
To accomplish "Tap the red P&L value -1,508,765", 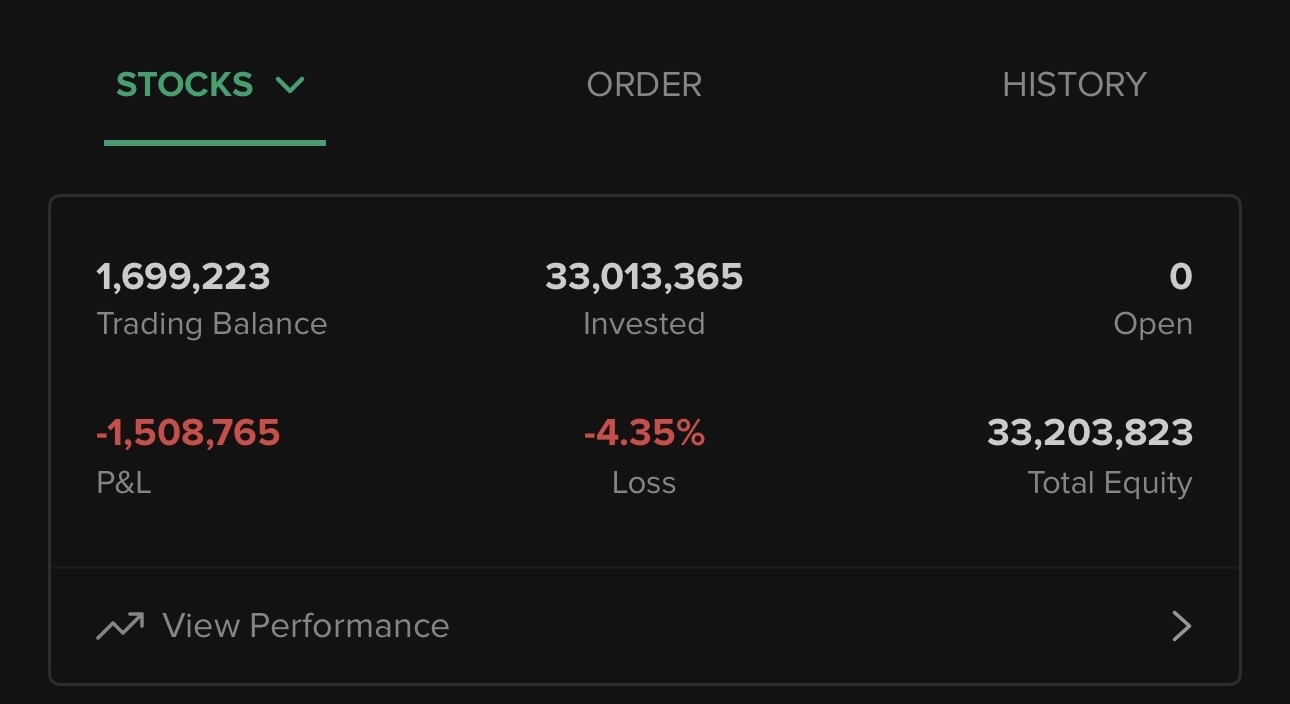I will (188, 433).
